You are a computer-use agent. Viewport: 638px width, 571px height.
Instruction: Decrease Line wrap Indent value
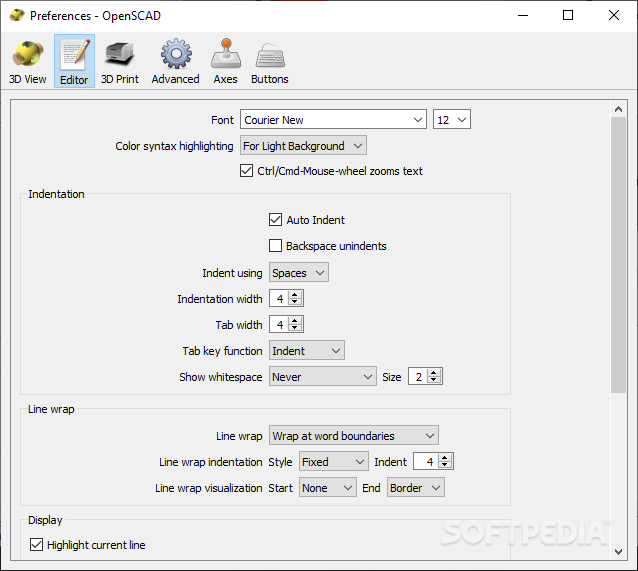445,465
